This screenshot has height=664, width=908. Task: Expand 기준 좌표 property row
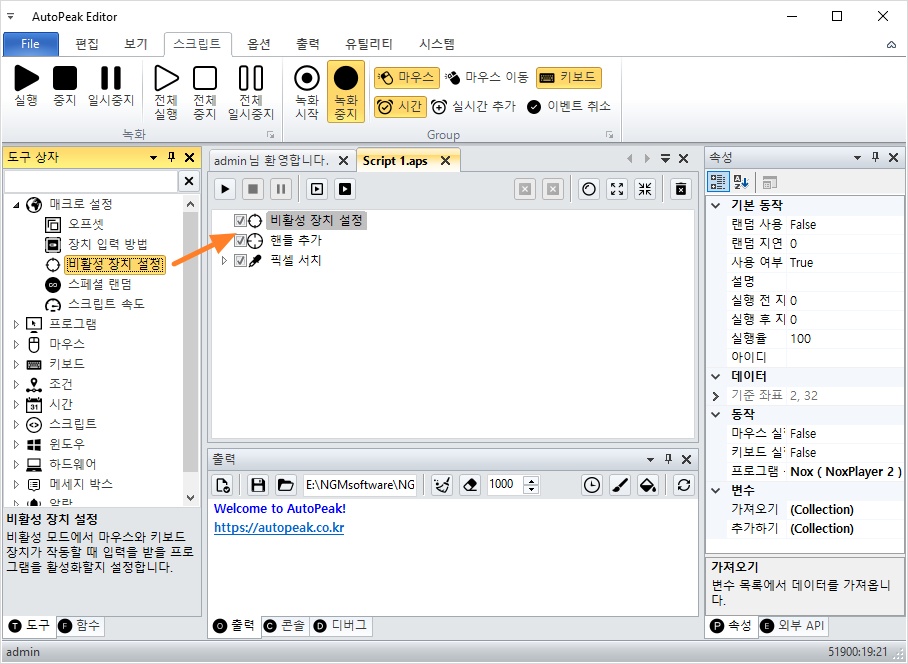(716, 396)
